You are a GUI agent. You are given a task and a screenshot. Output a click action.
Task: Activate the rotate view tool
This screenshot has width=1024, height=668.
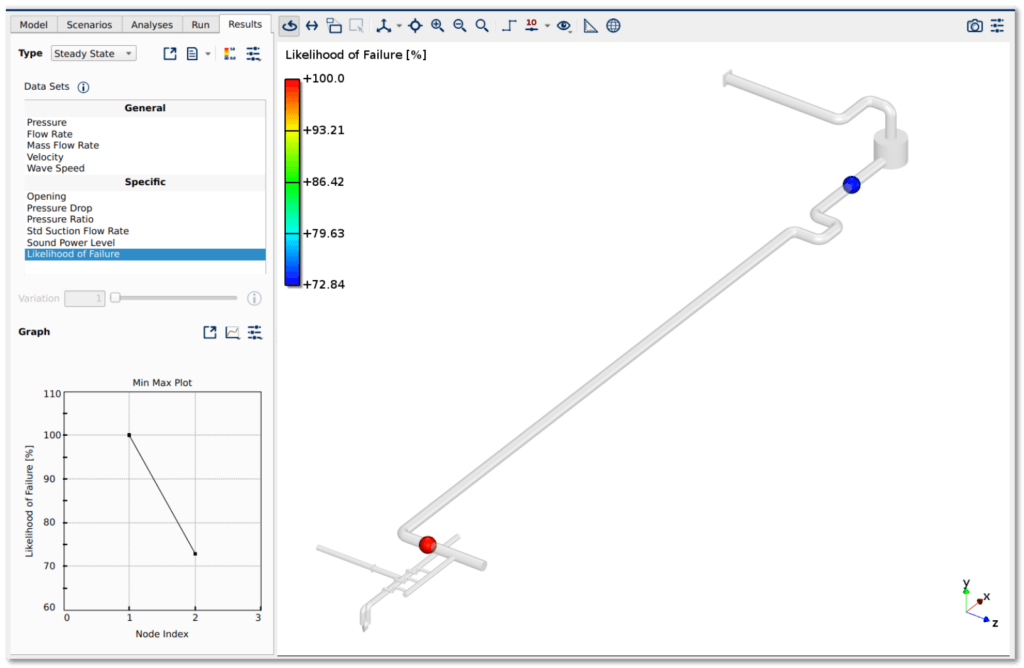click(289, 26)
